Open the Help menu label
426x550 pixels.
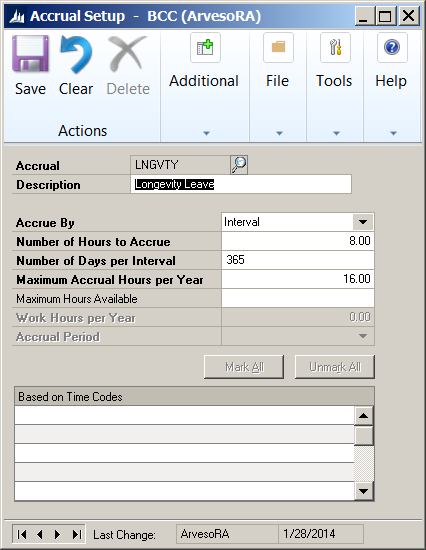coord(391,81)
